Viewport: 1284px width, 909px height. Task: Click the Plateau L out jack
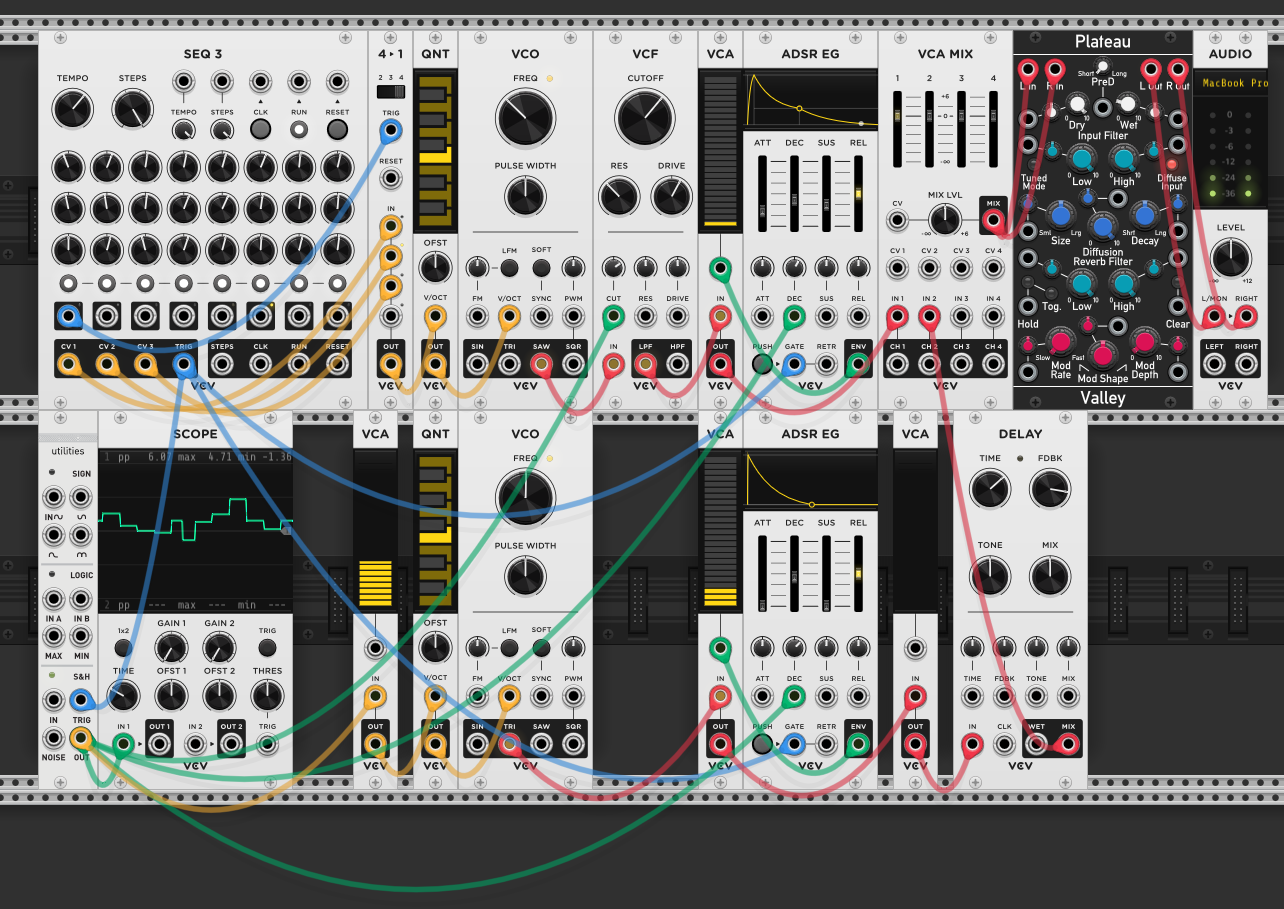point(1151,69)
